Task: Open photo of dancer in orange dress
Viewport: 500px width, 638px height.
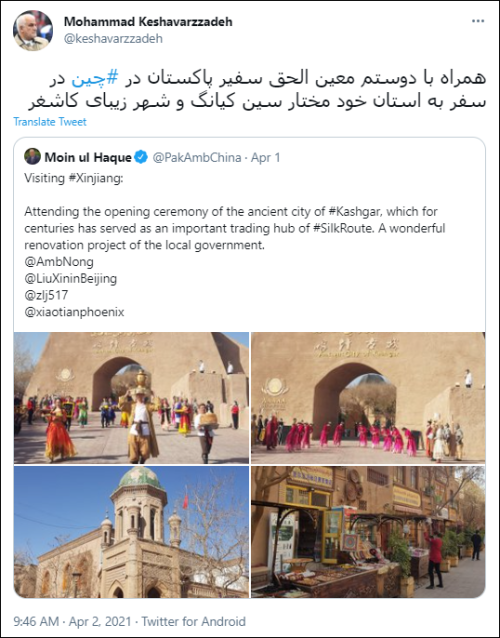Action: tap(131, 398)
